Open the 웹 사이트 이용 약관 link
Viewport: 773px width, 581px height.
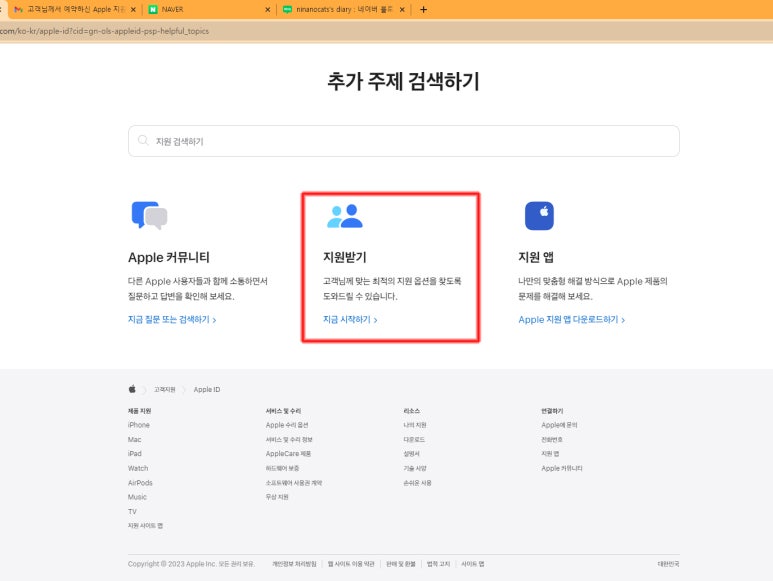(351, 564)
